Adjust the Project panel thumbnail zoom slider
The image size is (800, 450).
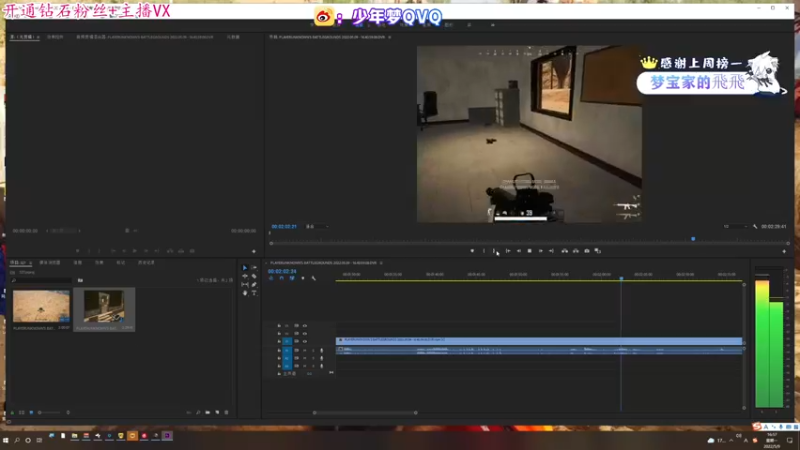49,412
